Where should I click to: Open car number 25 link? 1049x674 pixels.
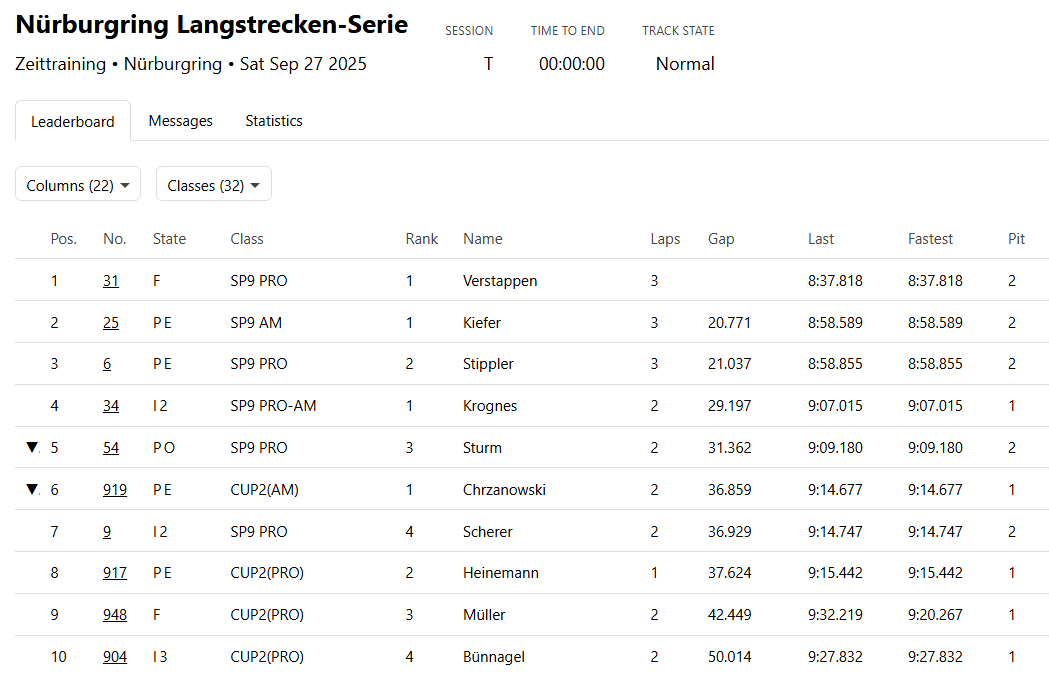111,323
